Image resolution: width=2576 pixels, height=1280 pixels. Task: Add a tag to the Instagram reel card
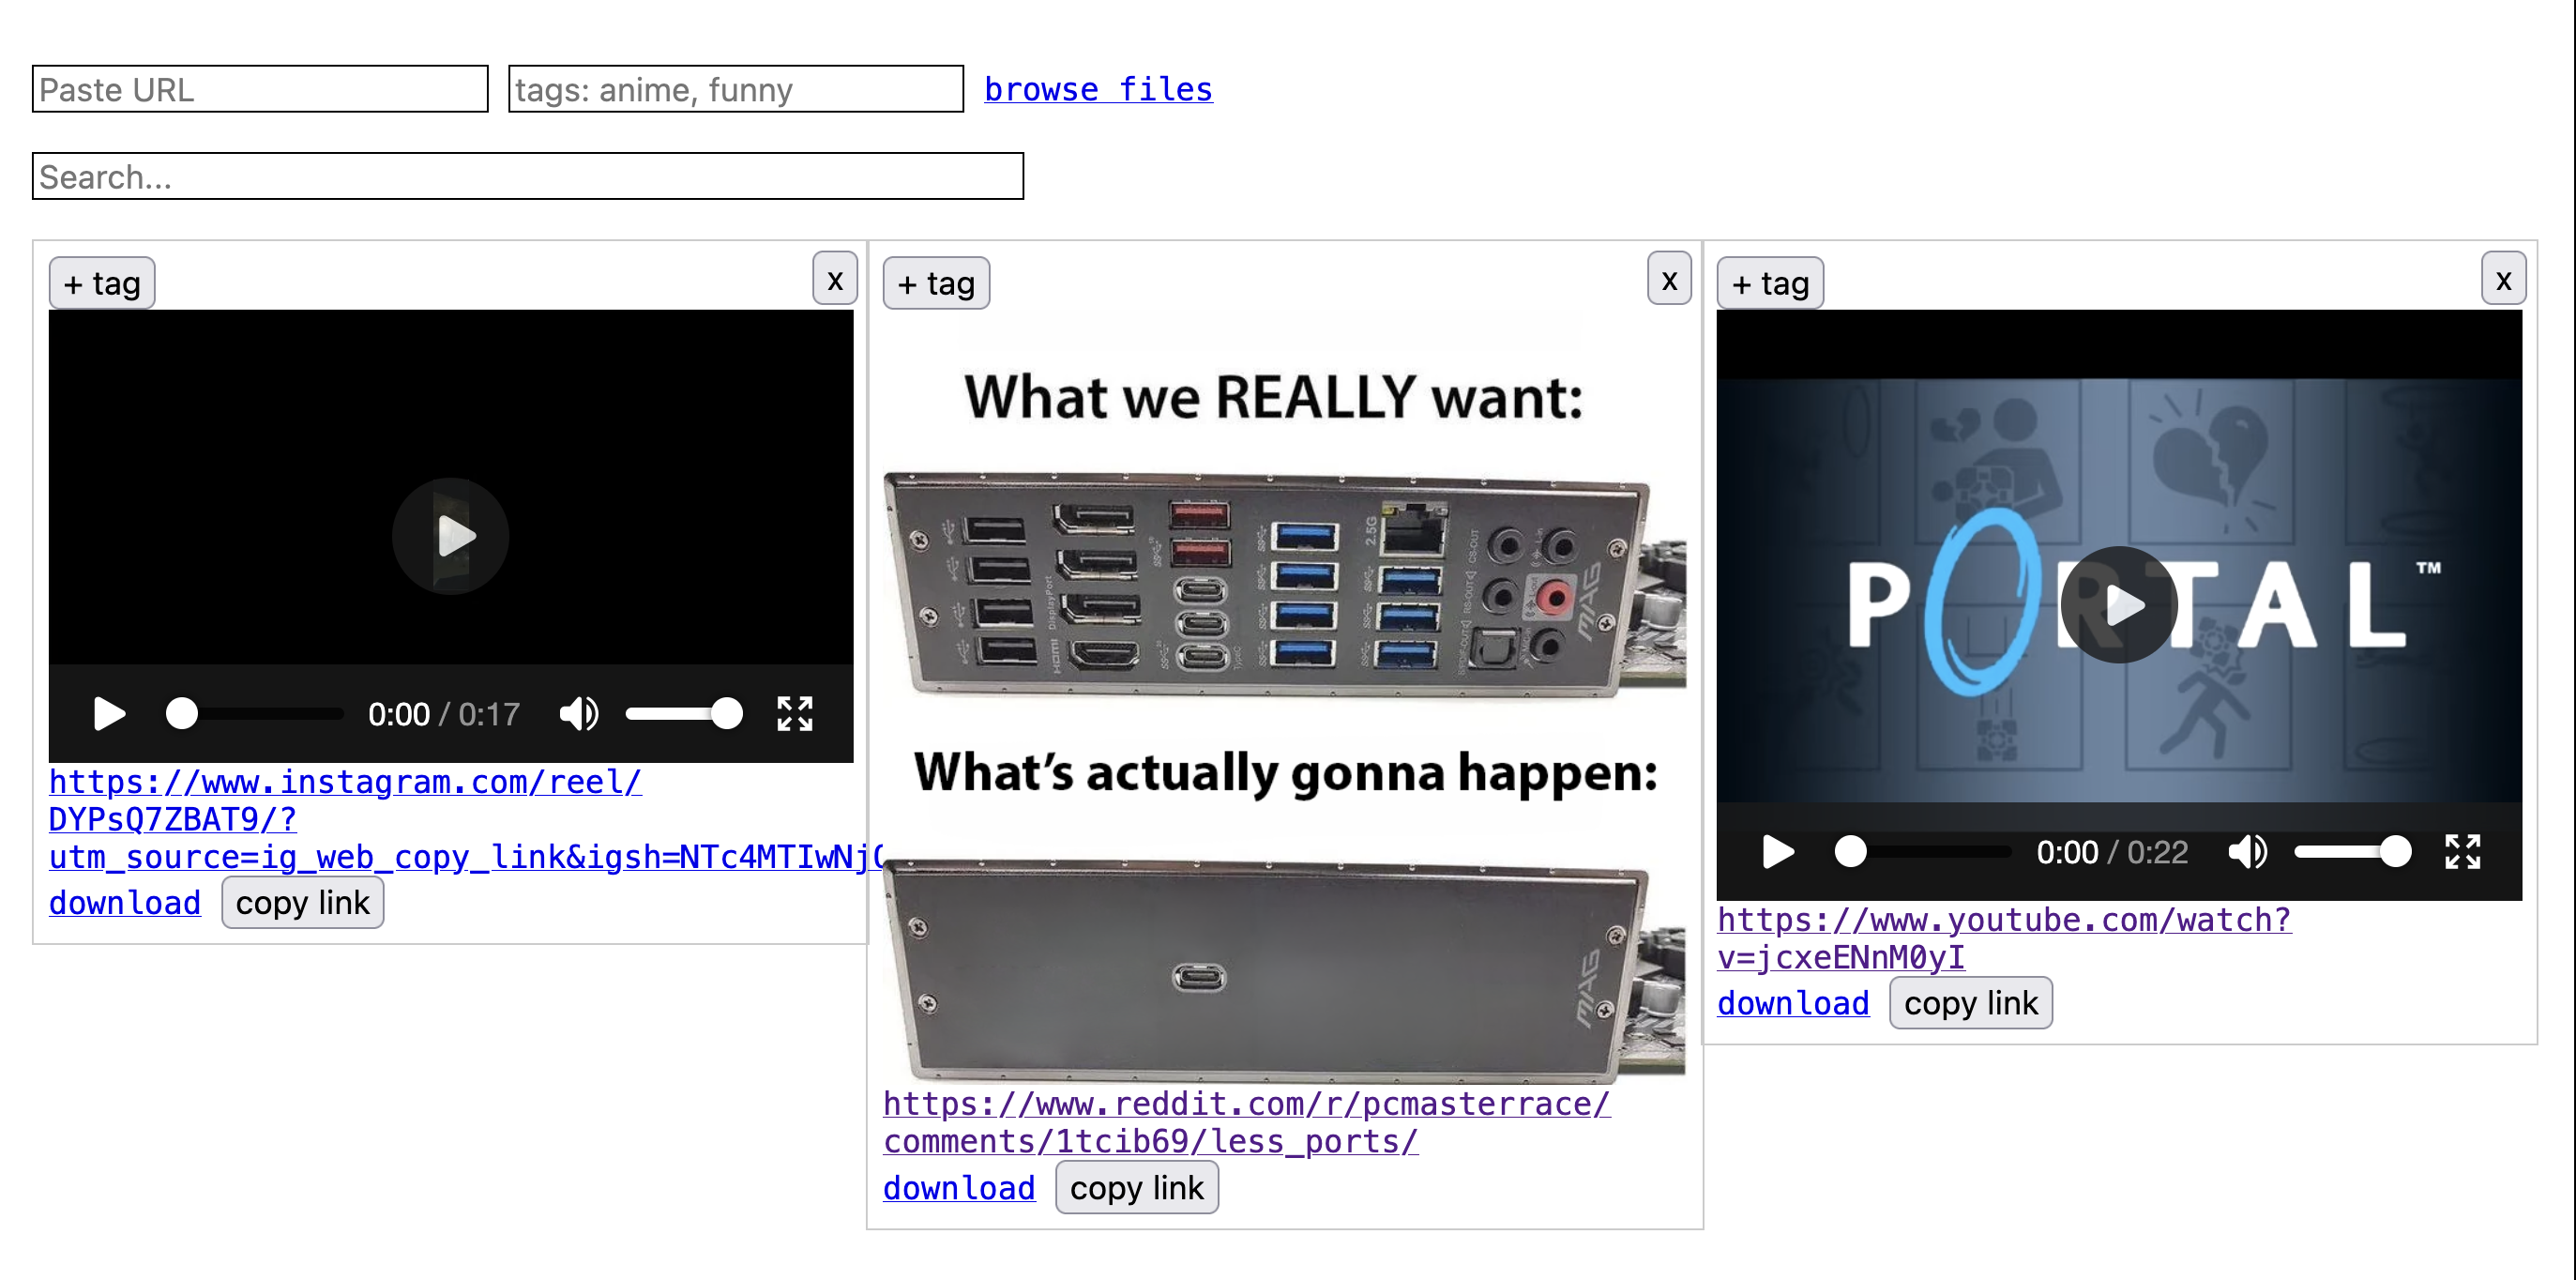tap(102, 284)
